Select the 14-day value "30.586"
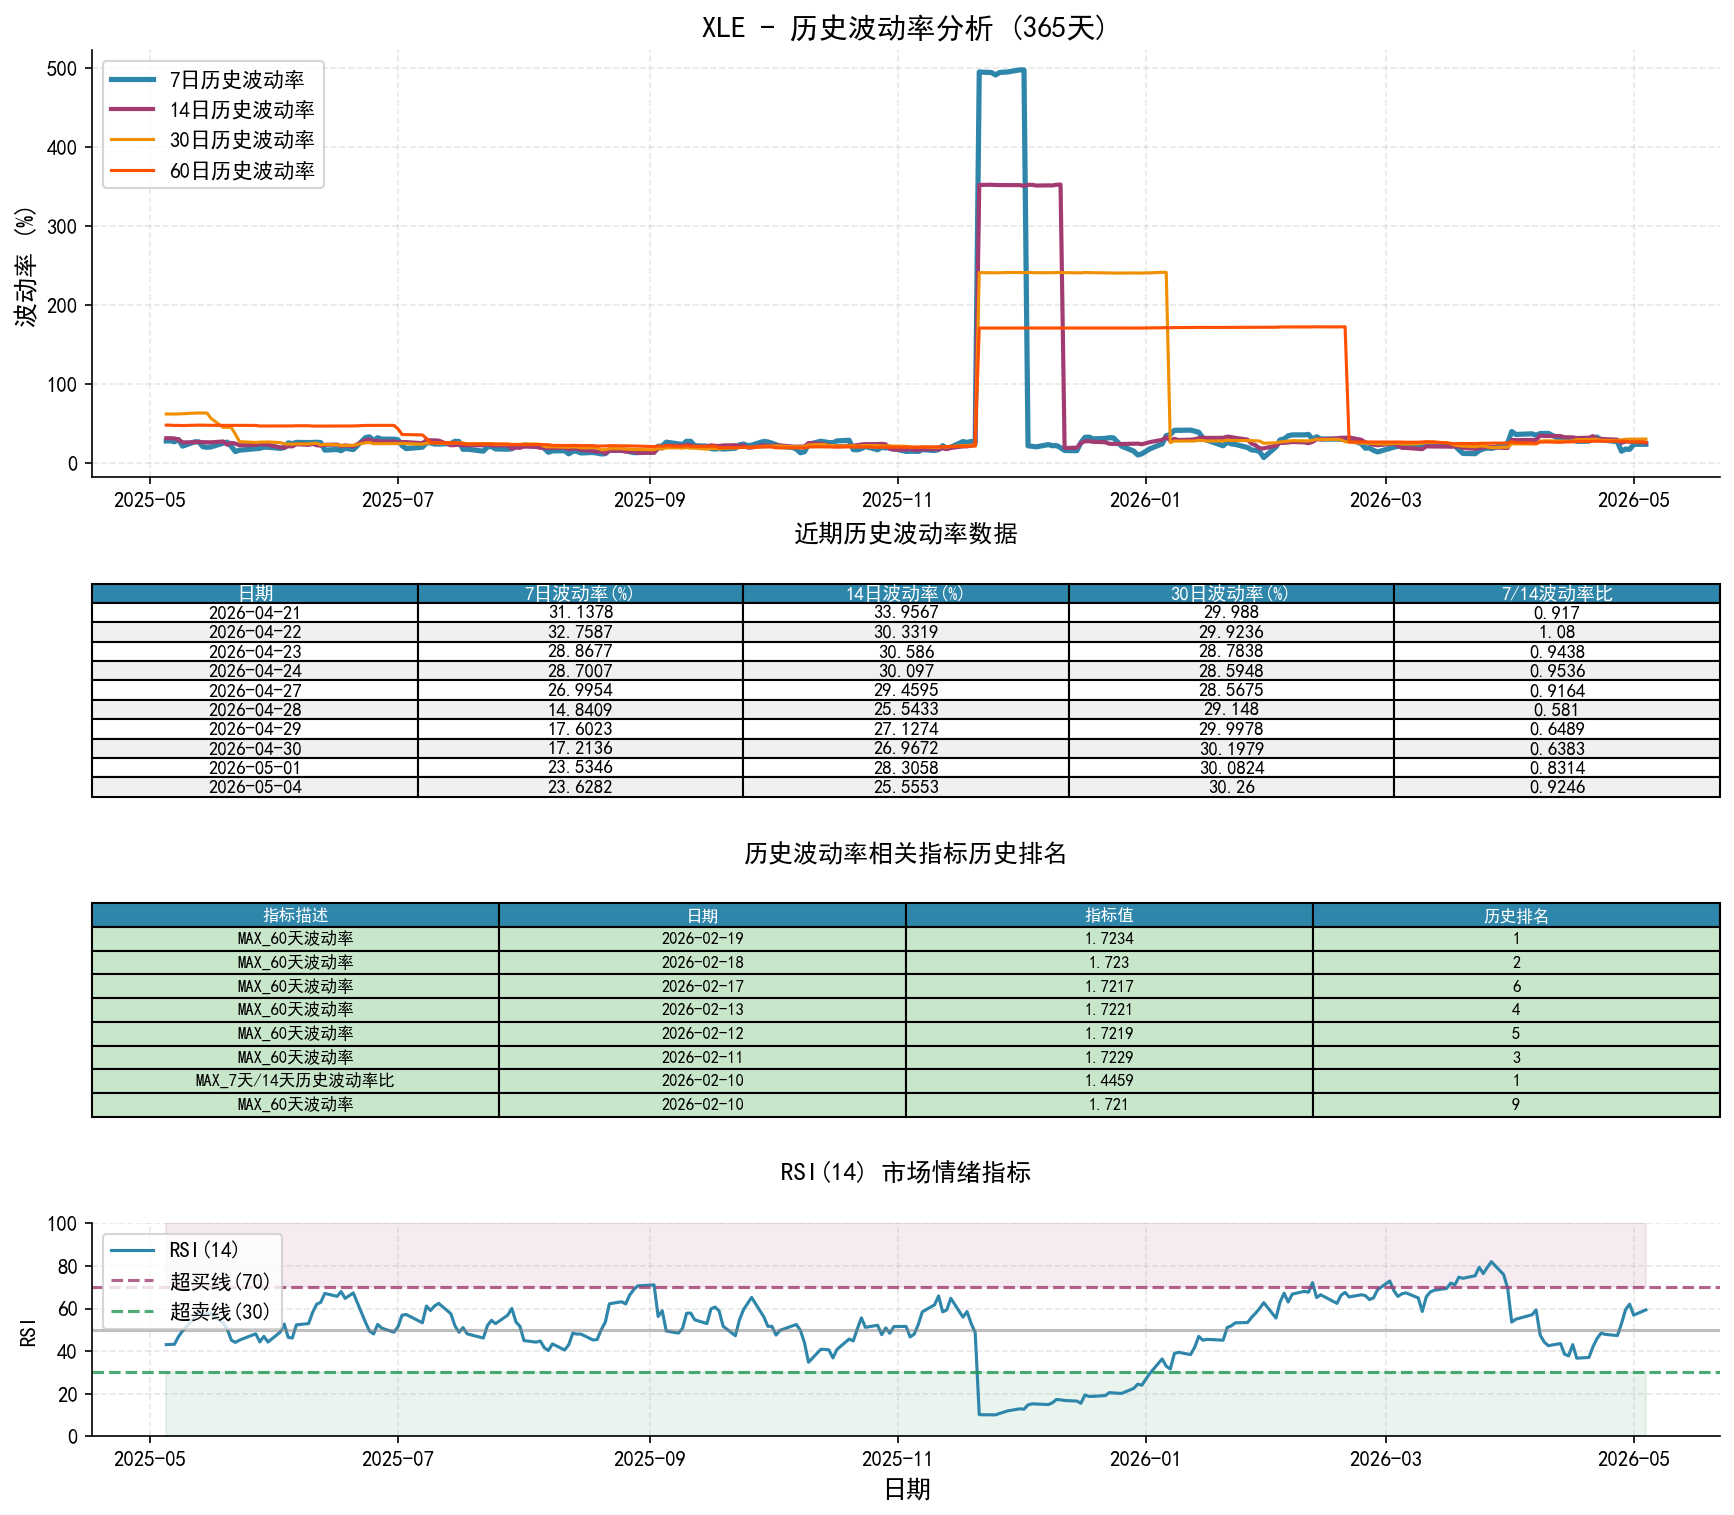This screenshot has width=1734, height=1515. click(906, 652)
